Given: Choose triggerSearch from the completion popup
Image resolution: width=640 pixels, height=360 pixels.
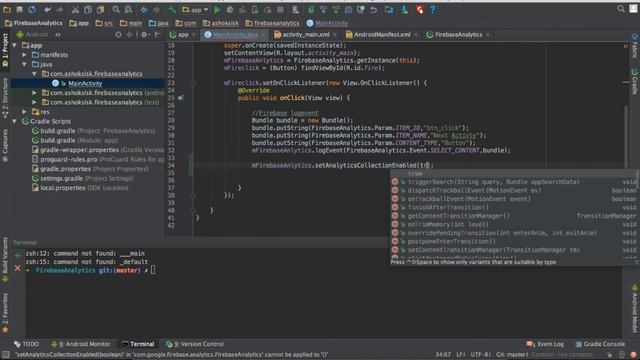Looking at the screenshot, I should coord(514,182).
